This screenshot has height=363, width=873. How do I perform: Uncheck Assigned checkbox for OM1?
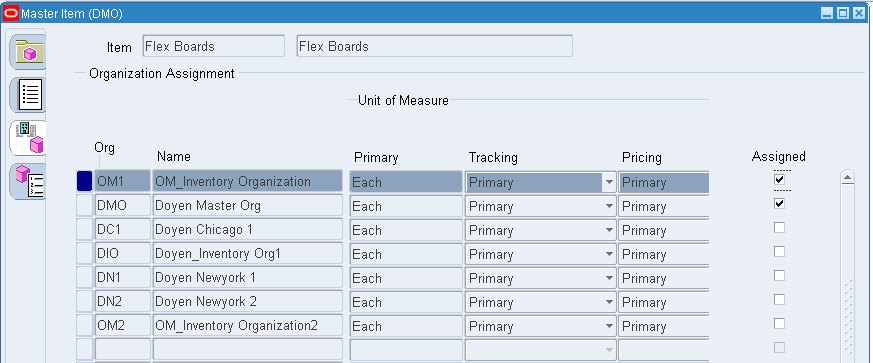[x=779, y=179]
